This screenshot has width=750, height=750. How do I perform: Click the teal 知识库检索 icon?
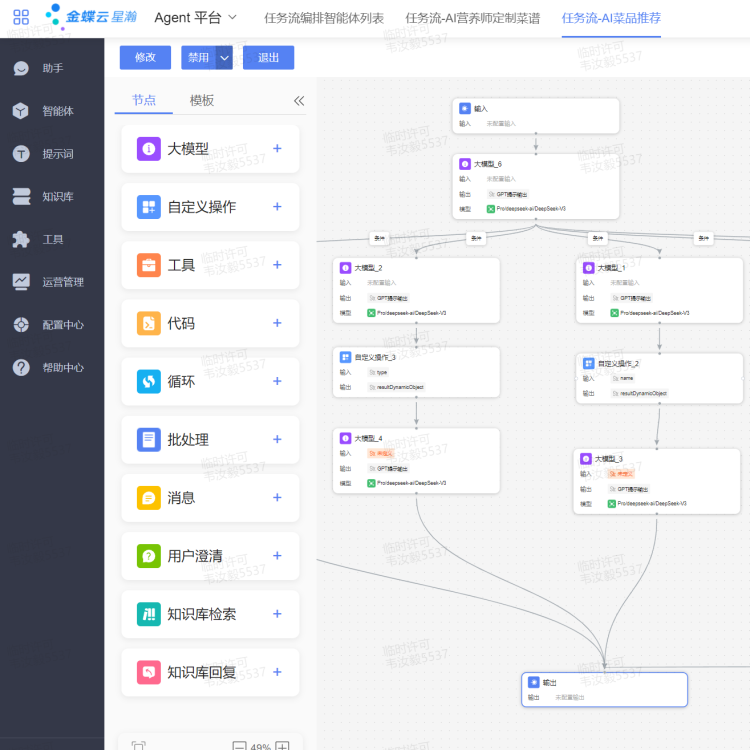(149, 614)
